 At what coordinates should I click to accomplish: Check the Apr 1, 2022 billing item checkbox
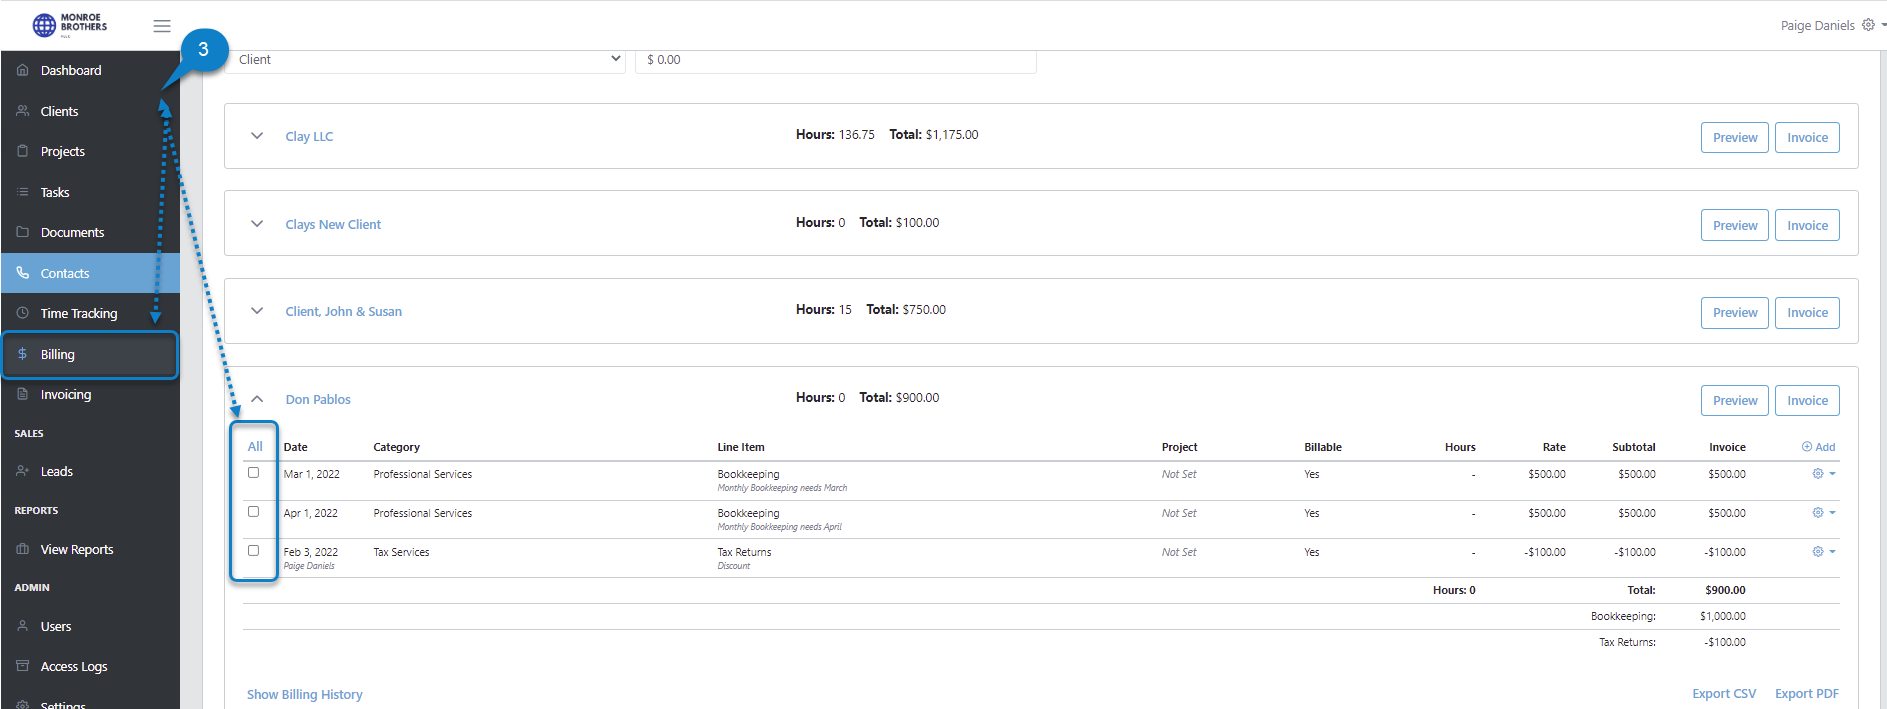coord(254,512)
